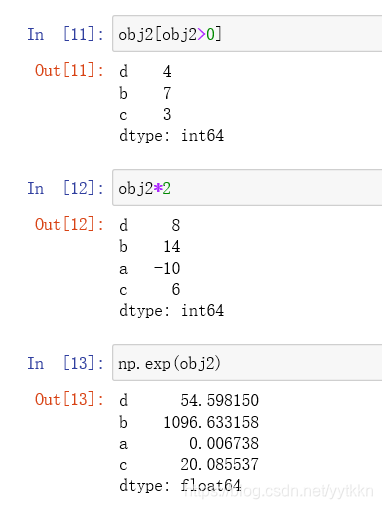Select the In [12] prompt label
This screenshot has width=382, height=509.
point(66,188)
